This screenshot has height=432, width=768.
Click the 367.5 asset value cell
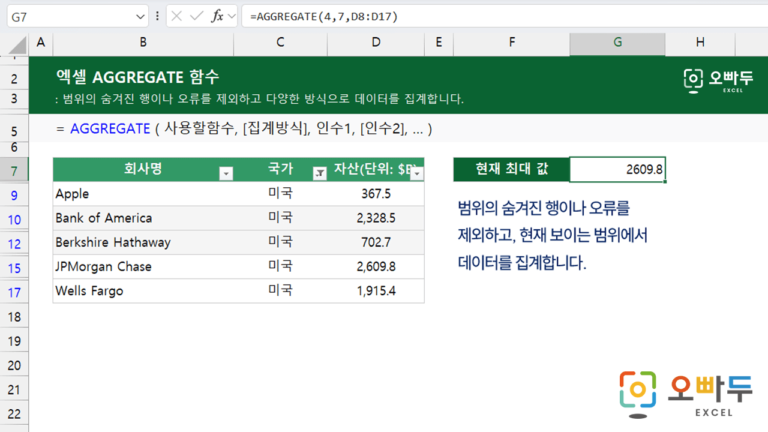(x=376, y=193)
